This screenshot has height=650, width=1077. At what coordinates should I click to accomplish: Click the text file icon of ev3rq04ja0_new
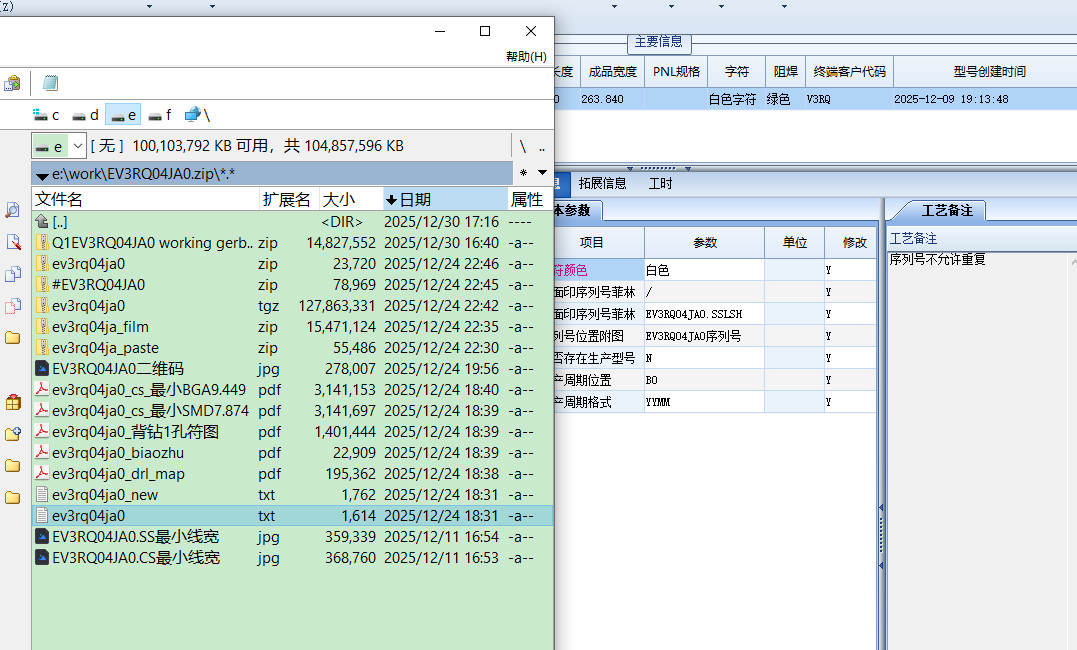[42, 494]
